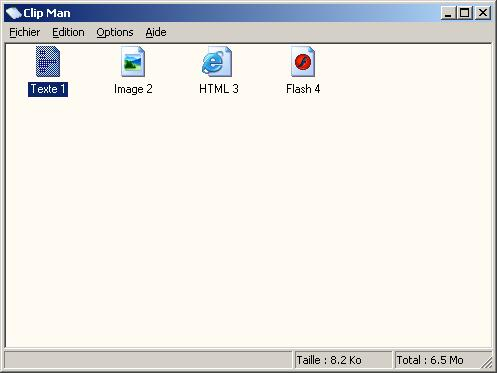Open the Edition menu

68,32
